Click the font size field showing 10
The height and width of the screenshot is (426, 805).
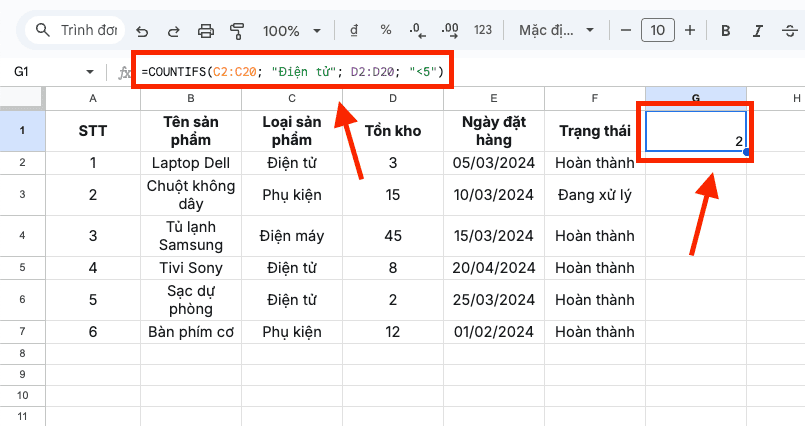coord(658,30)
